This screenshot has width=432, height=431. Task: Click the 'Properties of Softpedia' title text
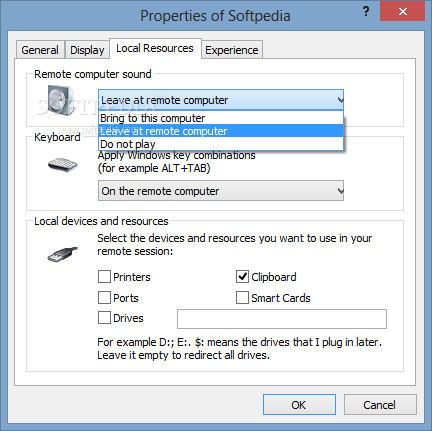(215, 16)
